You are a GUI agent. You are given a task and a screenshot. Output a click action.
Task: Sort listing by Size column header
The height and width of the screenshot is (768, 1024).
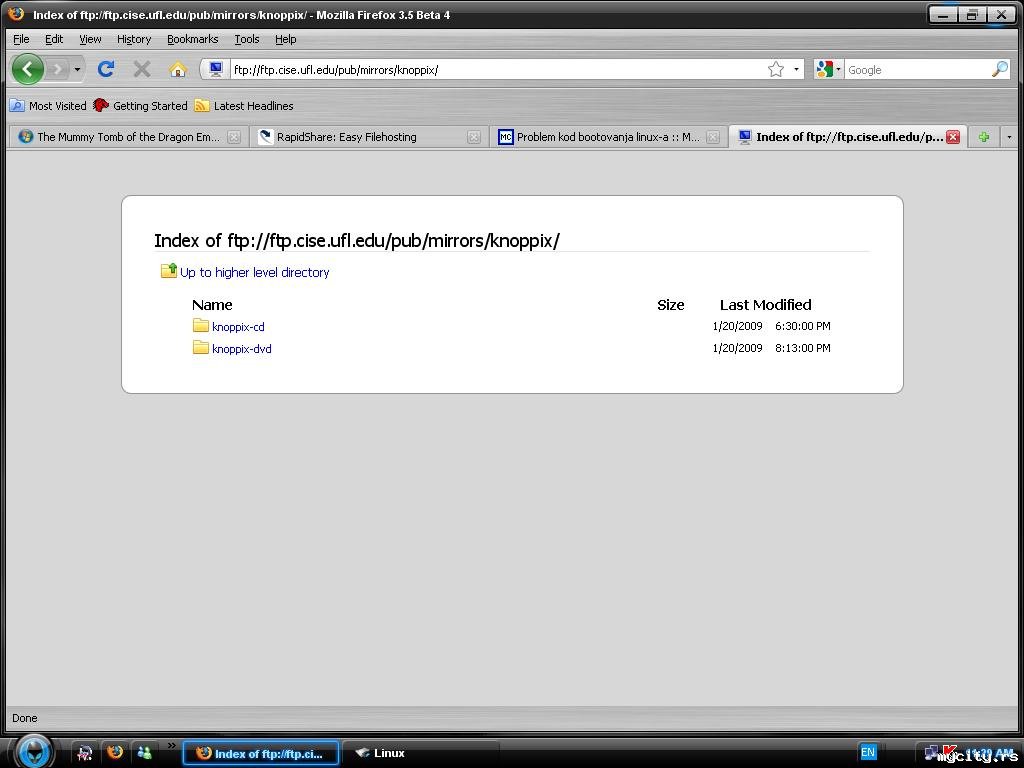click(671, 305)
